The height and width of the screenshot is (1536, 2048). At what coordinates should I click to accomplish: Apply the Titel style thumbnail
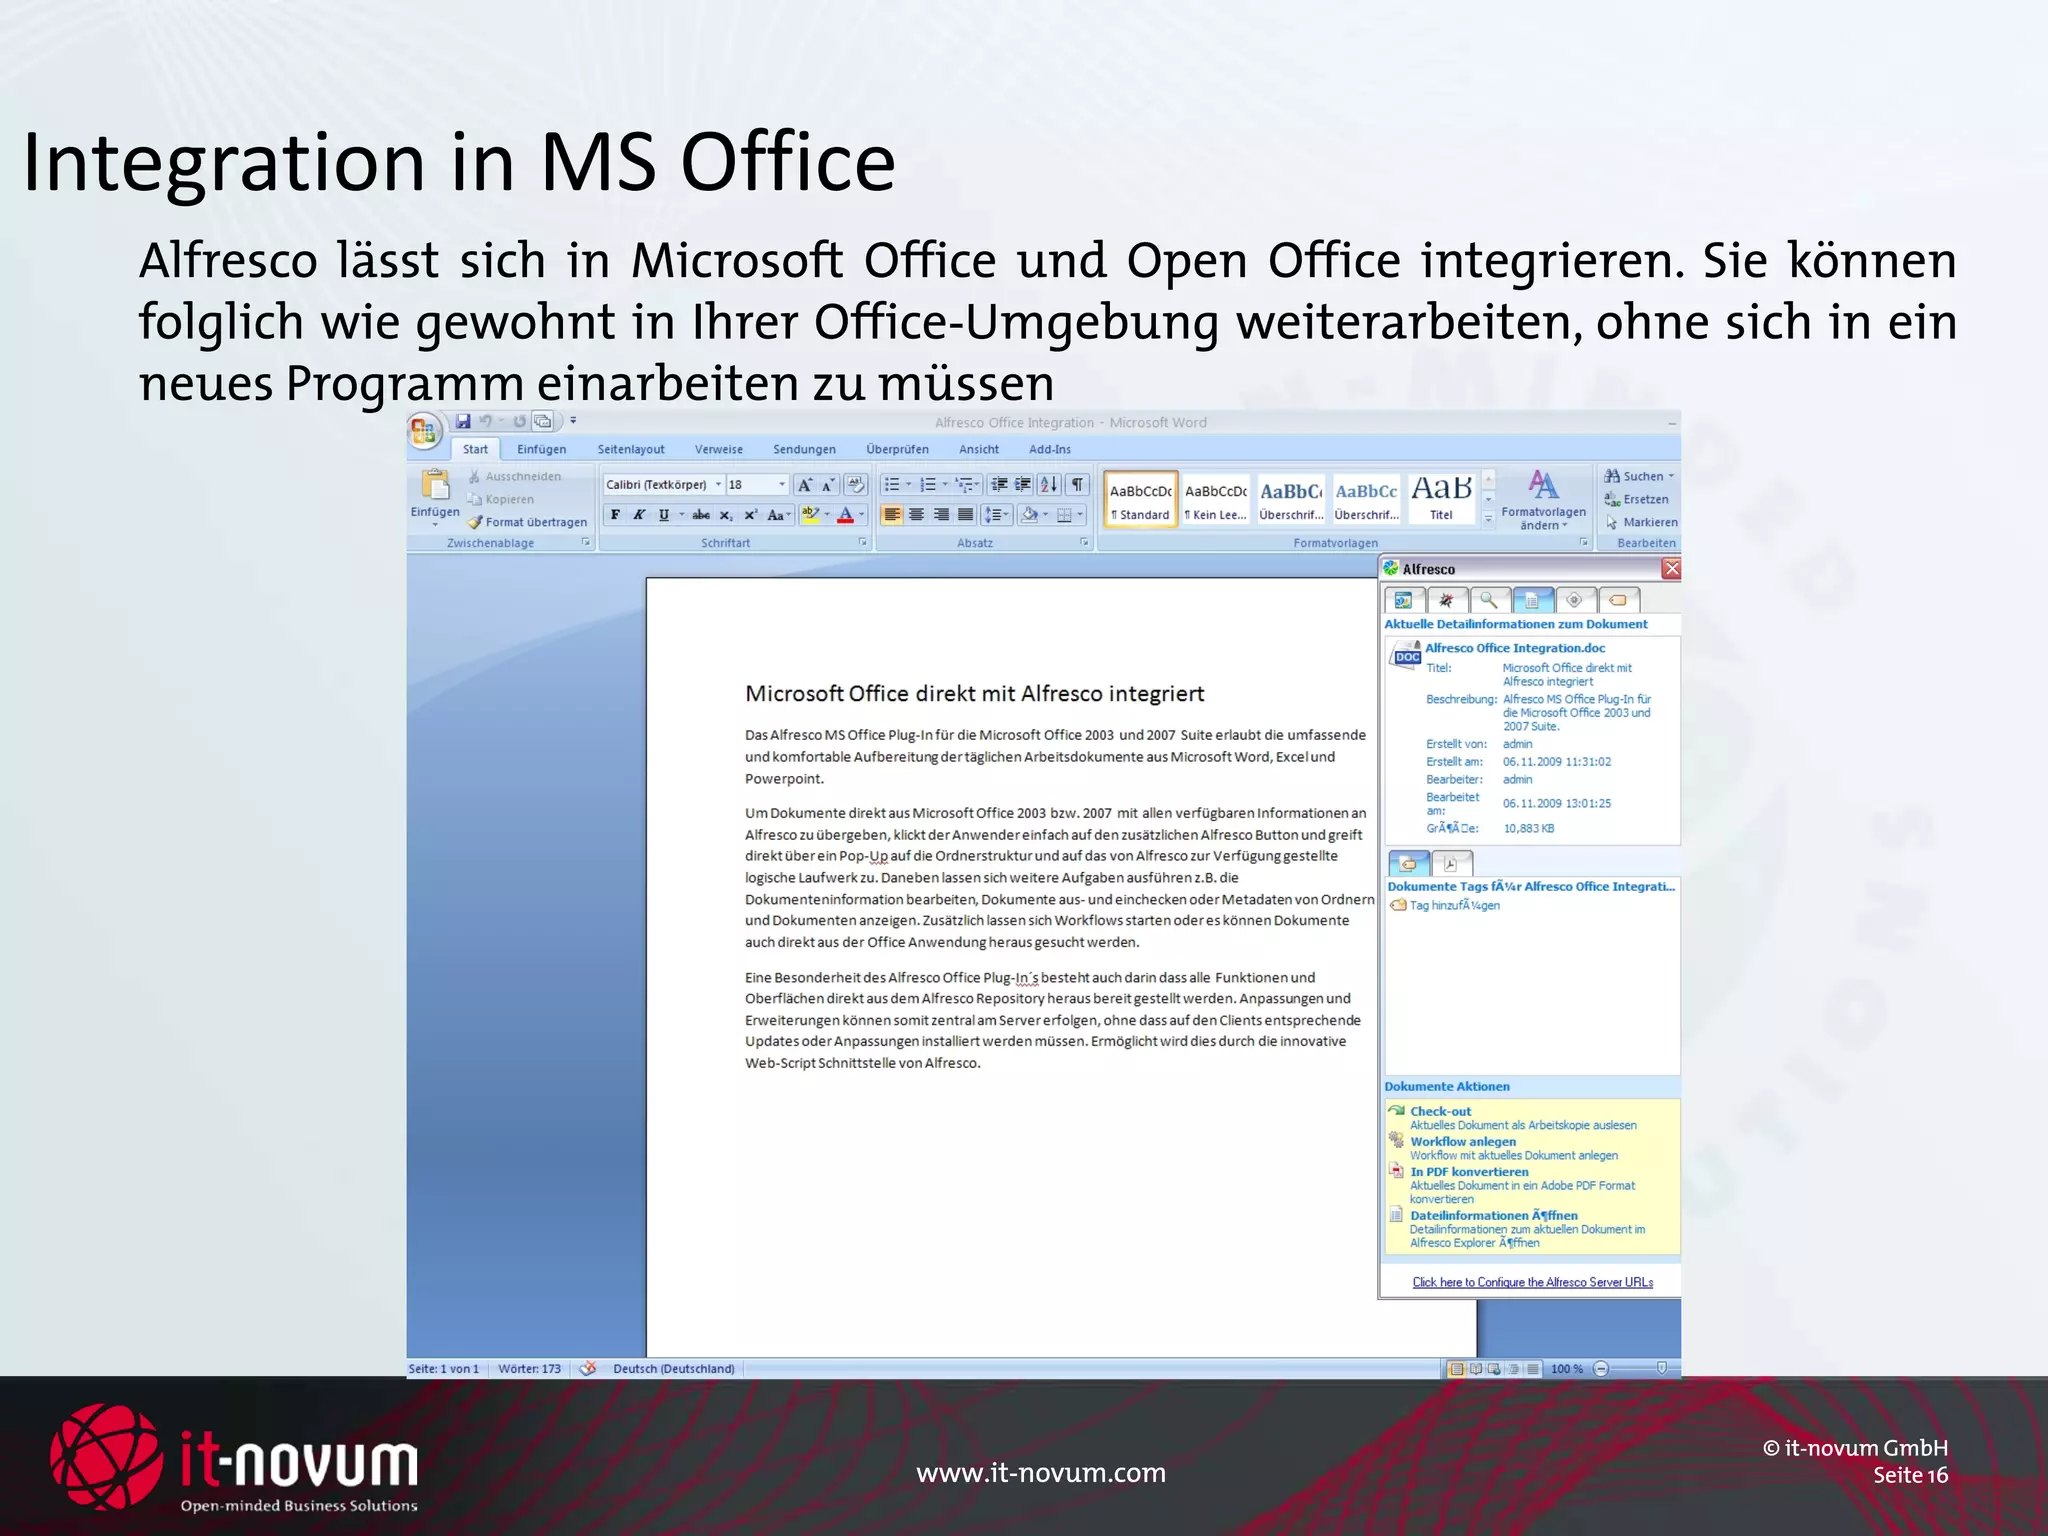coord(1441,498)
